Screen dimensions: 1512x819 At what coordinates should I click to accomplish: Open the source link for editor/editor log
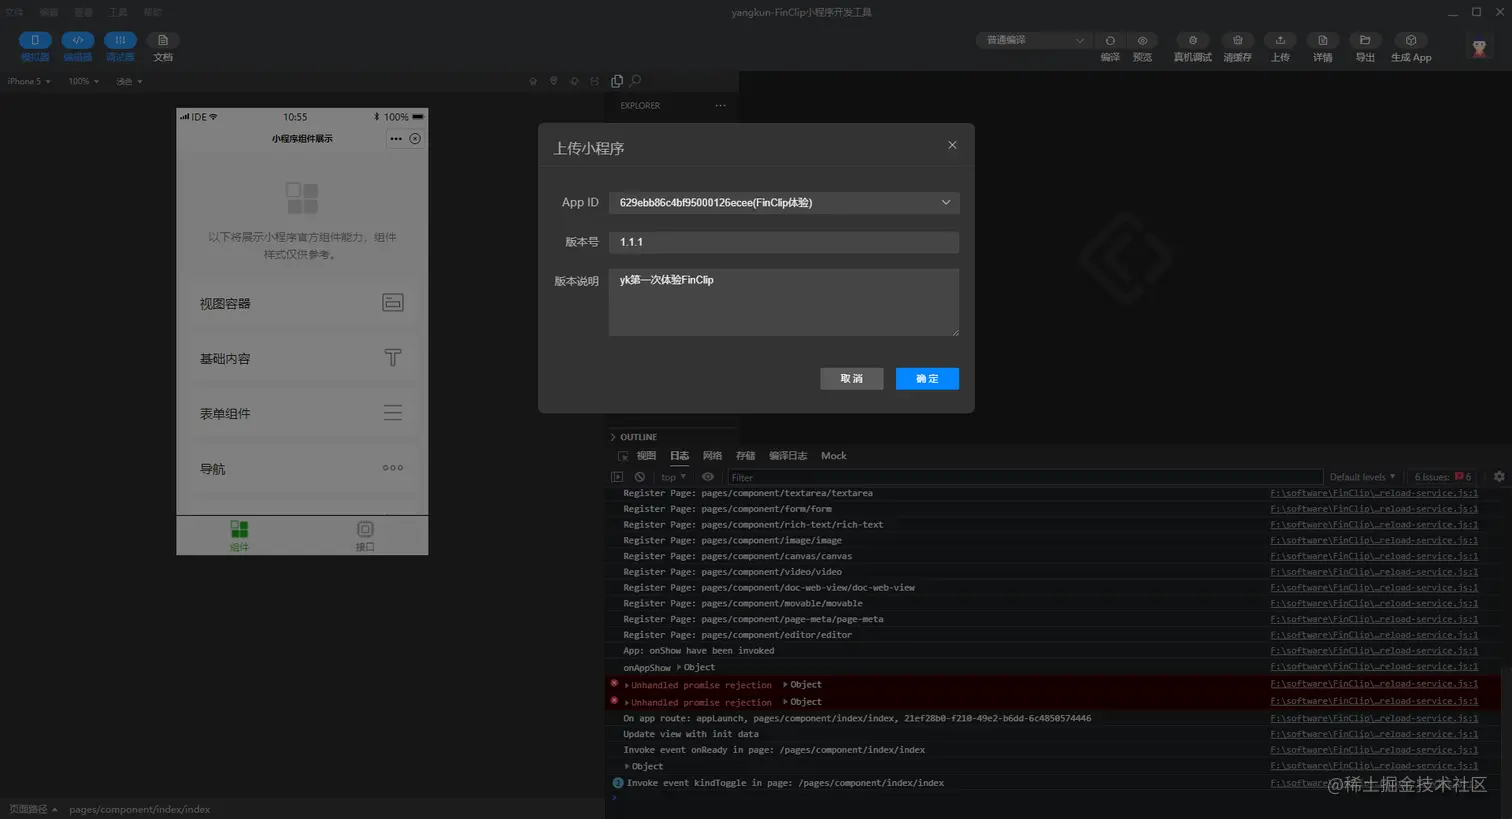1374,635
